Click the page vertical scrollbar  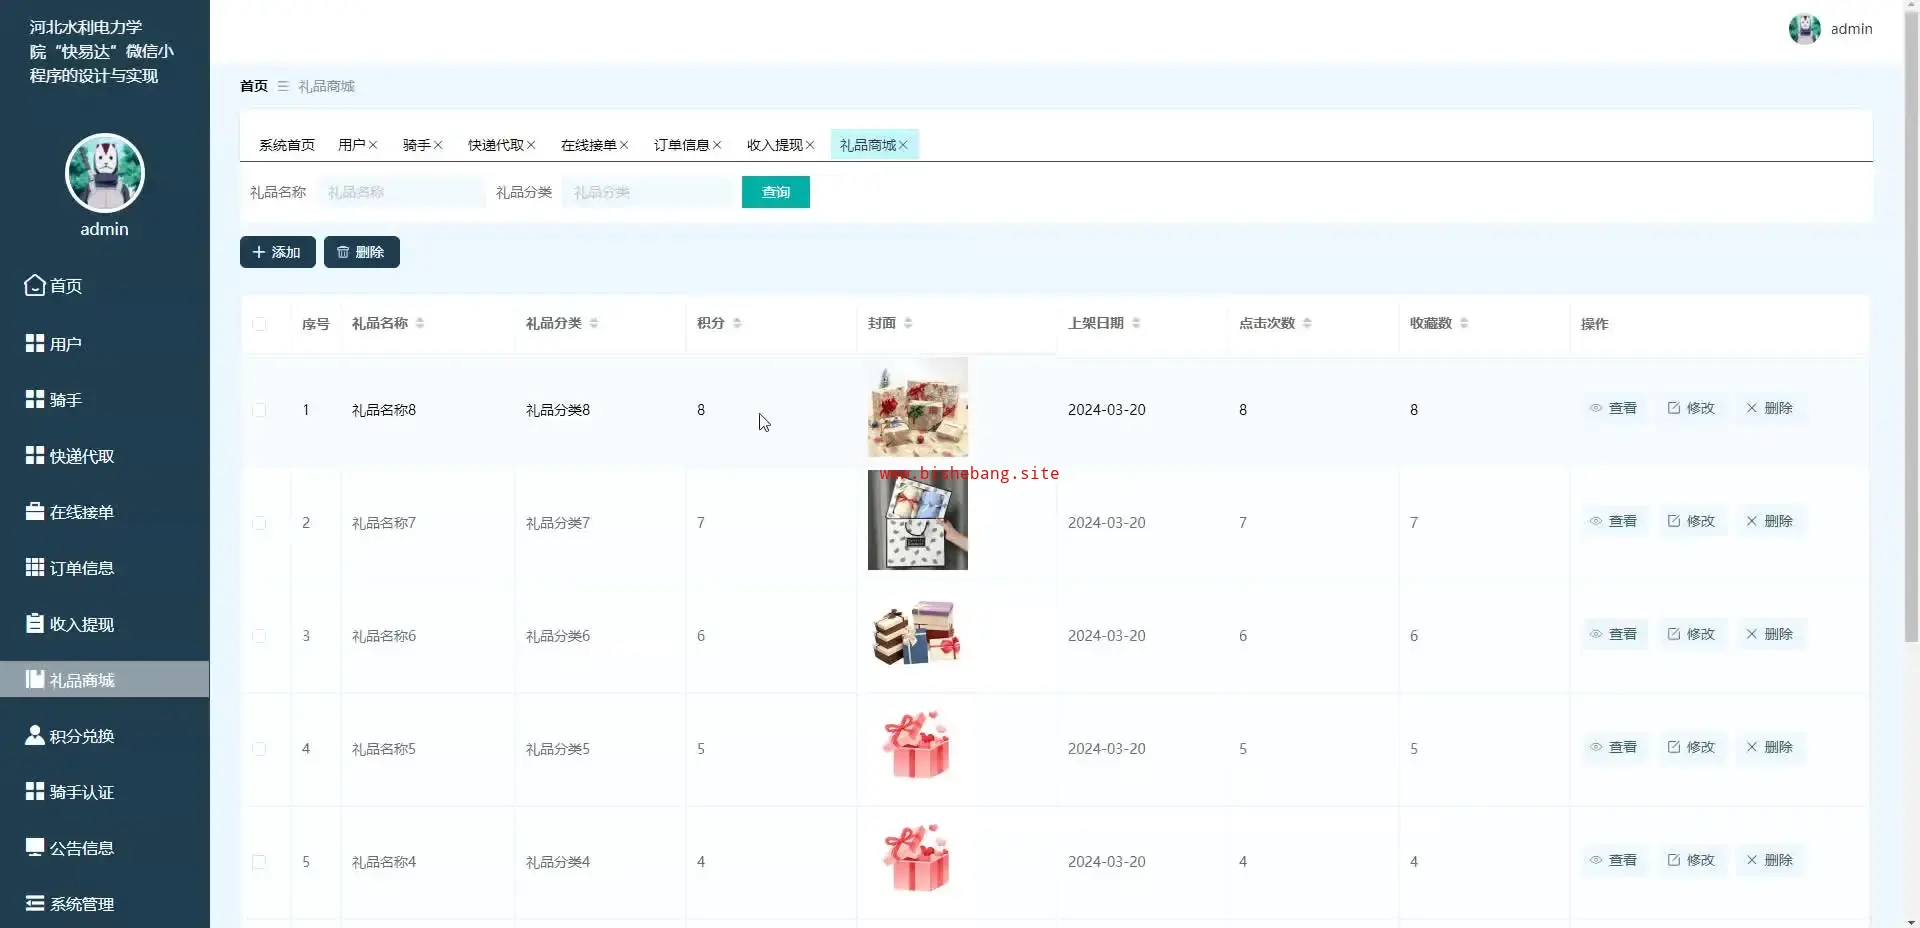(x=1911, y=325)
